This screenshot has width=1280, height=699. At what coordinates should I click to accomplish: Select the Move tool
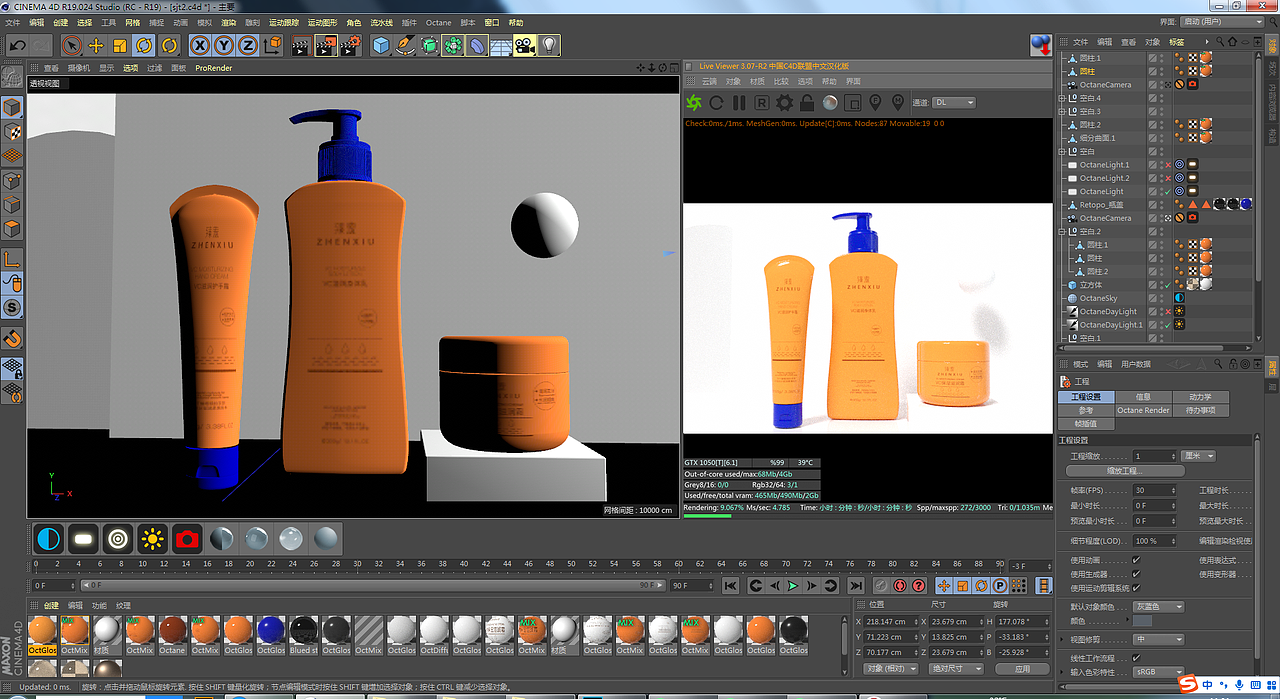[x=96, y=45]
